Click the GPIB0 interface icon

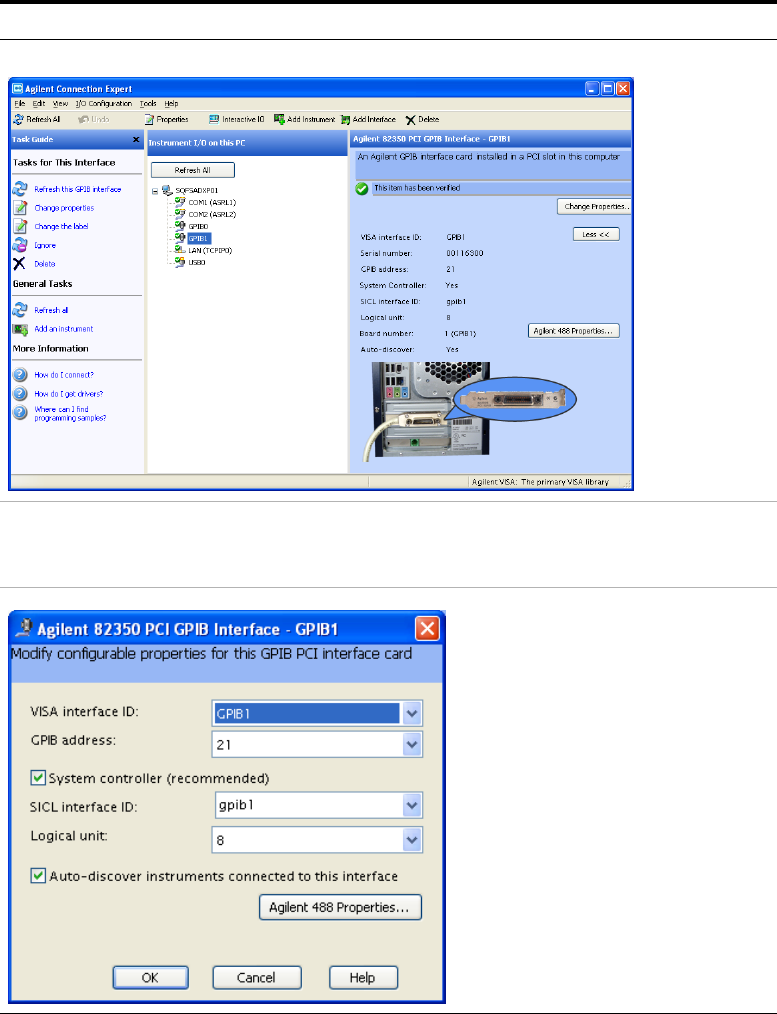tap(180, 226)
